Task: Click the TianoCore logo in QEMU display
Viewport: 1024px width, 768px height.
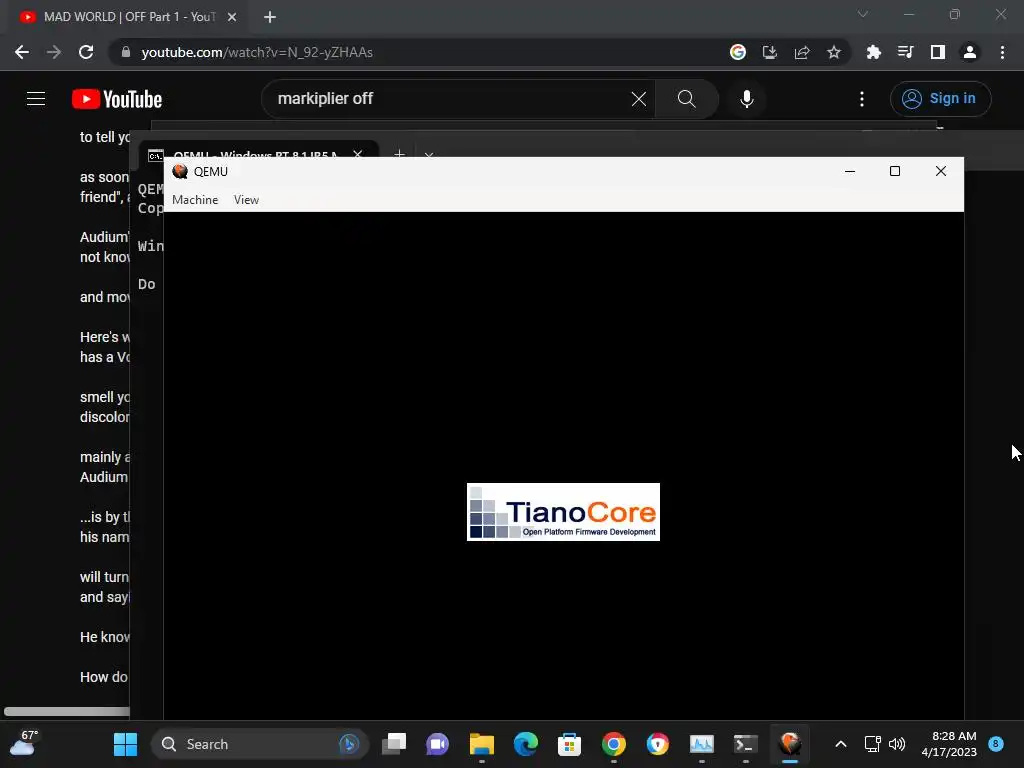Action: click(x=564, y=512)
